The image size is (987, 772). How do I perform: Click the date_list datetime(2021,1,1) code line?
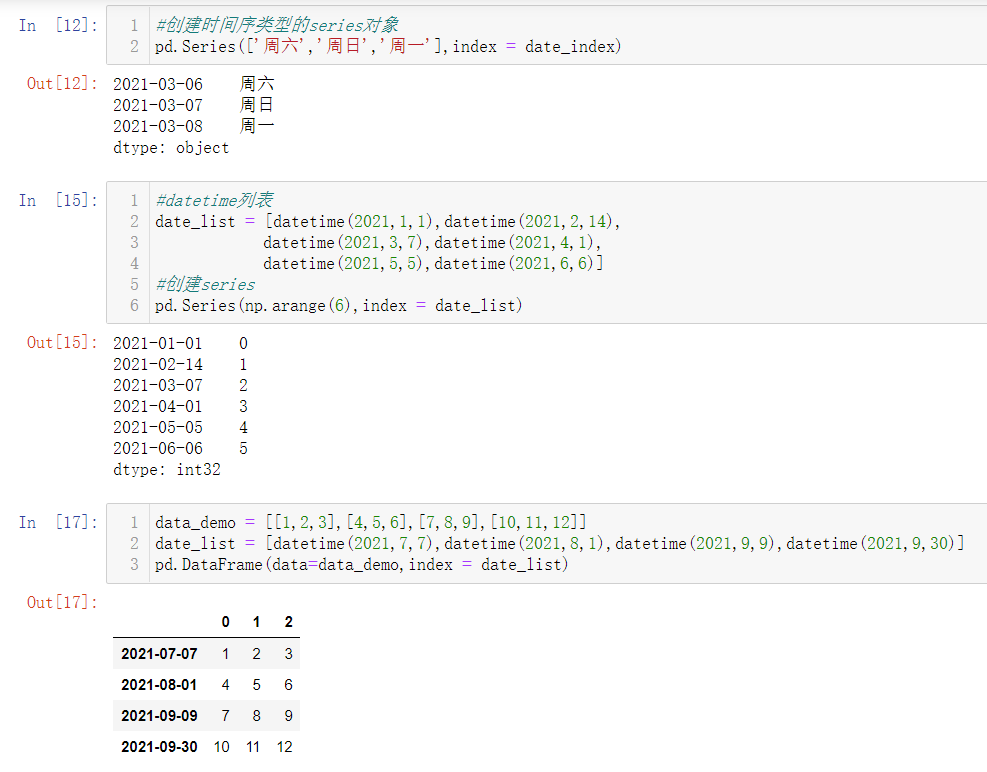(388, 222)
